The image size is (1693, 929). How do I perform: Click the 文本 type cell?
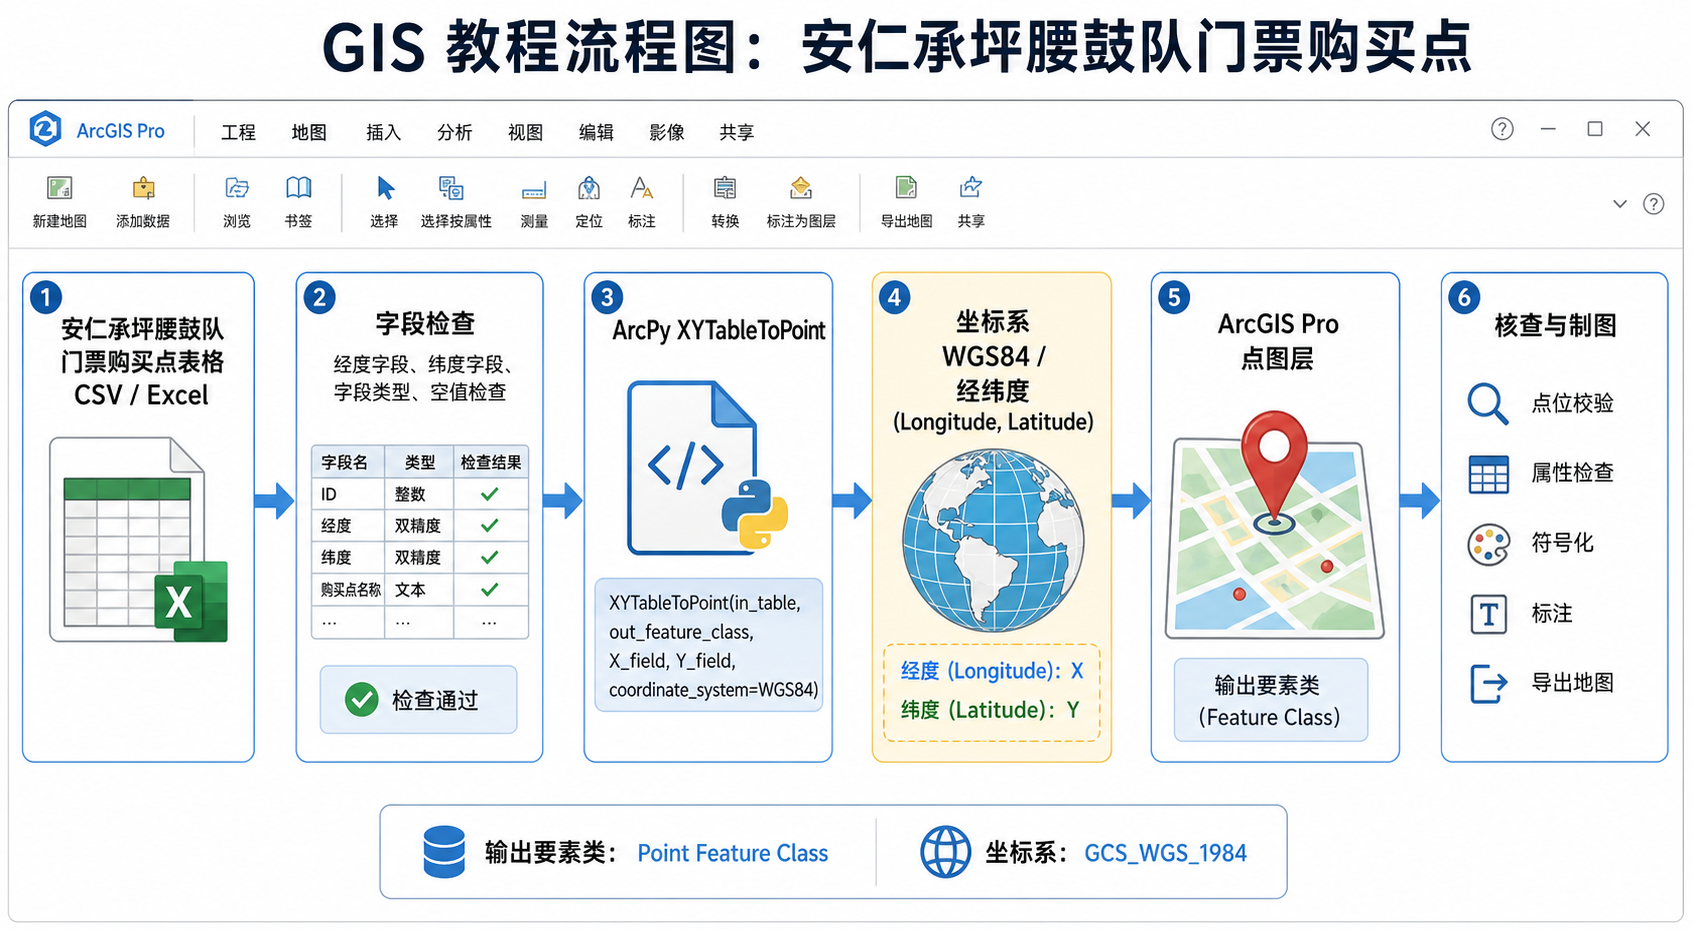pyautogui.click(x=419, y=589)
